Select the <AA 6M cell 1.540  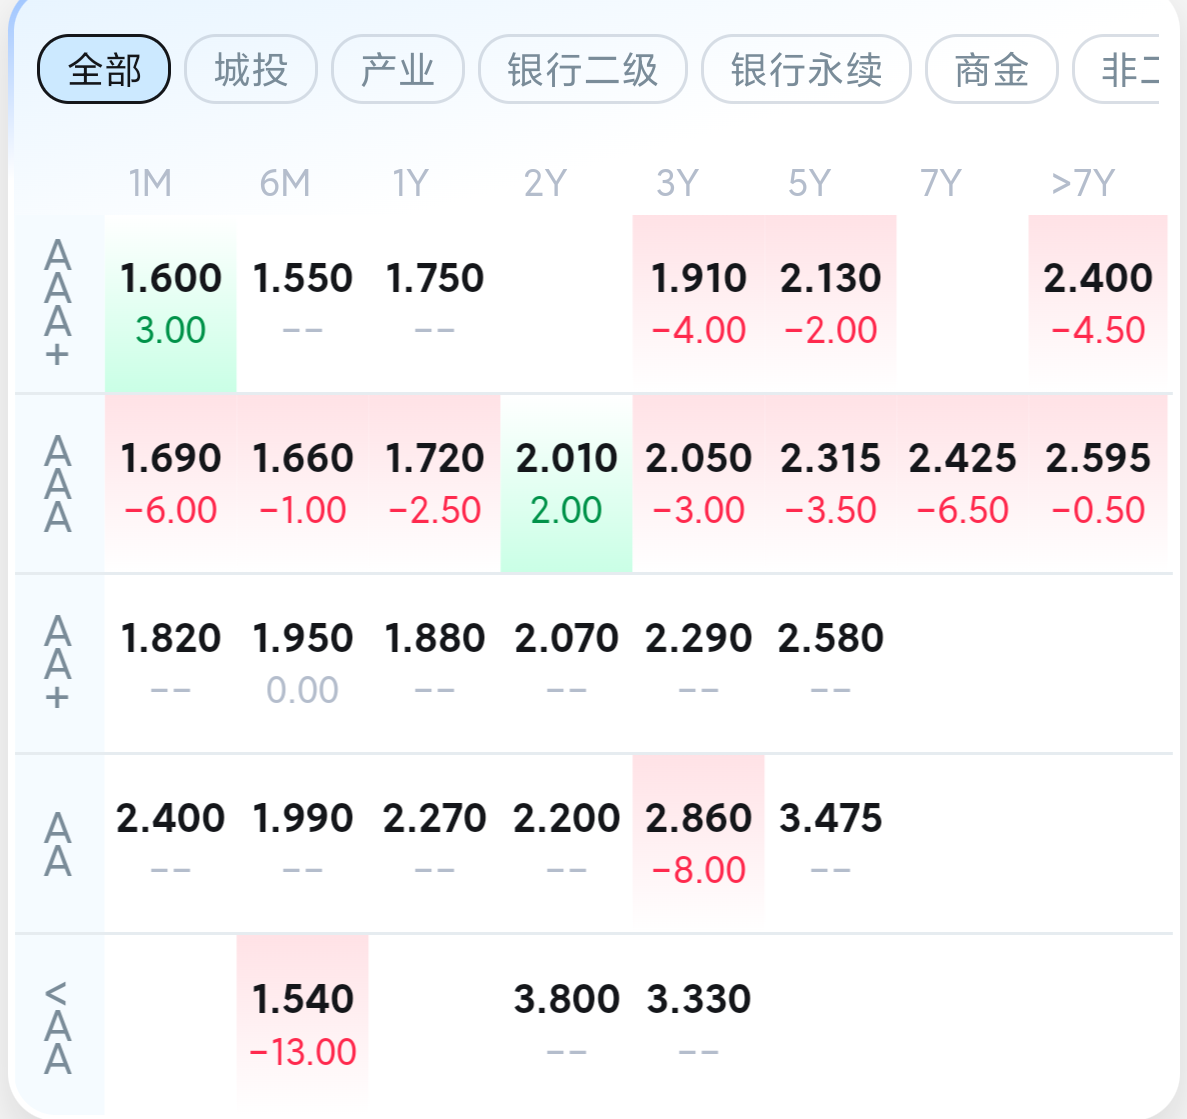[x=302, y=1025]
